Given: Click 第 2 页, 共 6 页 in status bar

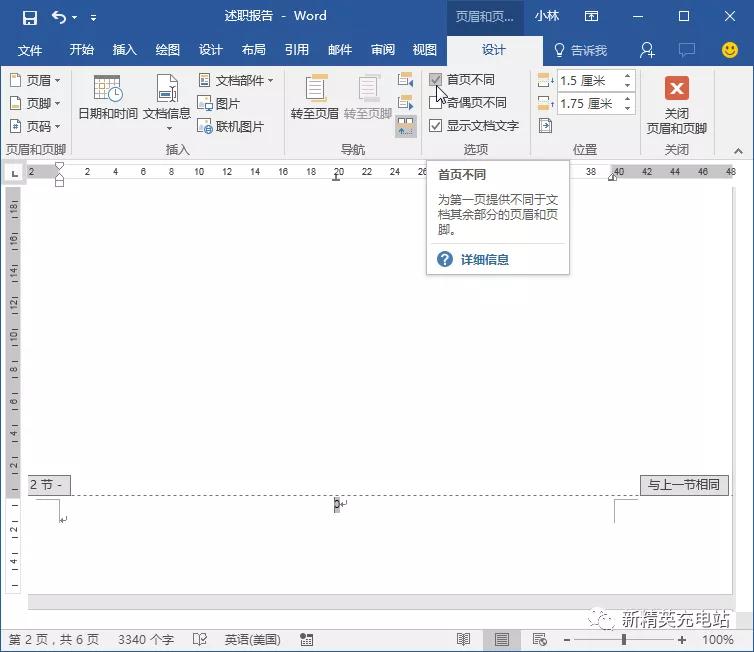Looking at the screenshot, I should pyautogui.click(x=53, y=639).
